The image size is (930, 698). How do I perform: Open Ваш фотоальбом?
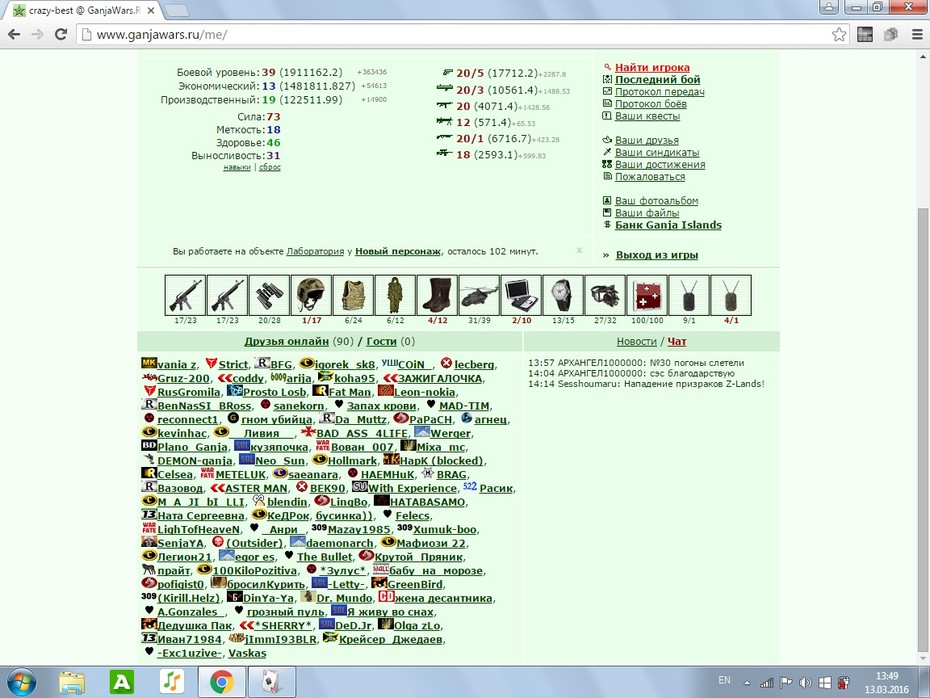click(x=656, y=200)
